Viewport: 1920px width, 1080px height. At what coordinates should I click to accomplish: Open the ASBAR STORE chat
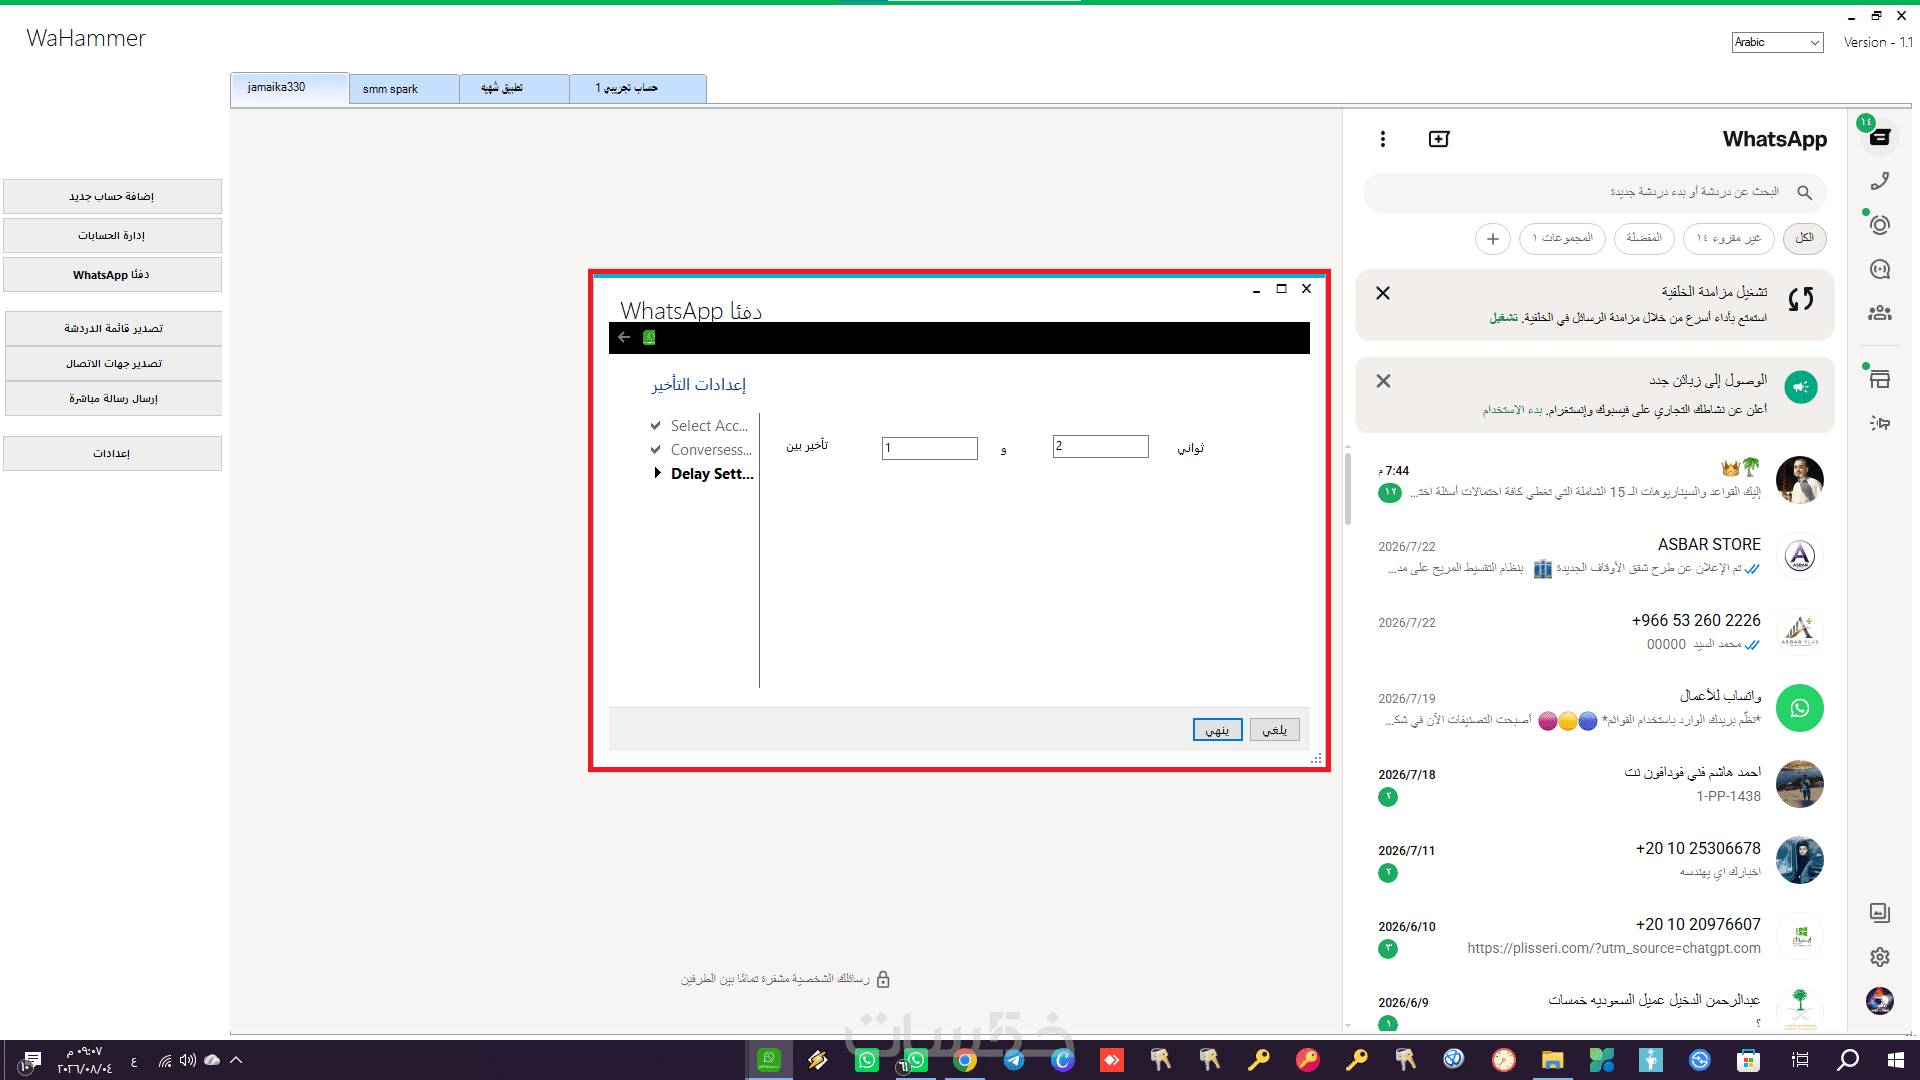1595,556
